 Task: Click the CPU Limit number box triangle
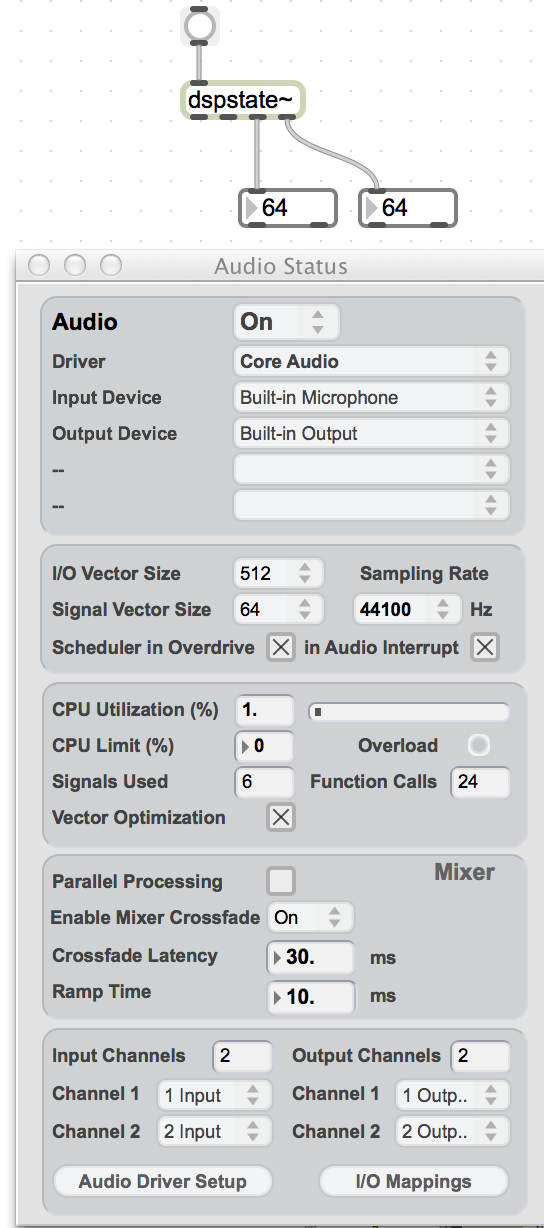click(x=245, y=746)
